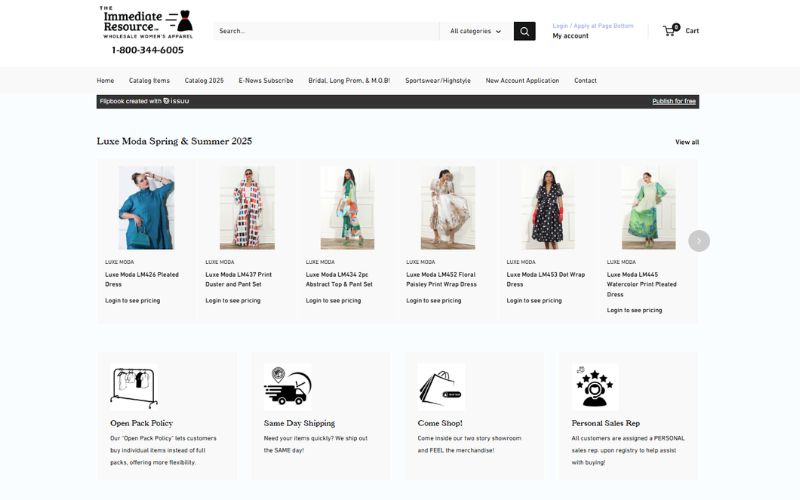
Task: Click the Personal Sales Rep headset icon
Action: tap(595, 387)
